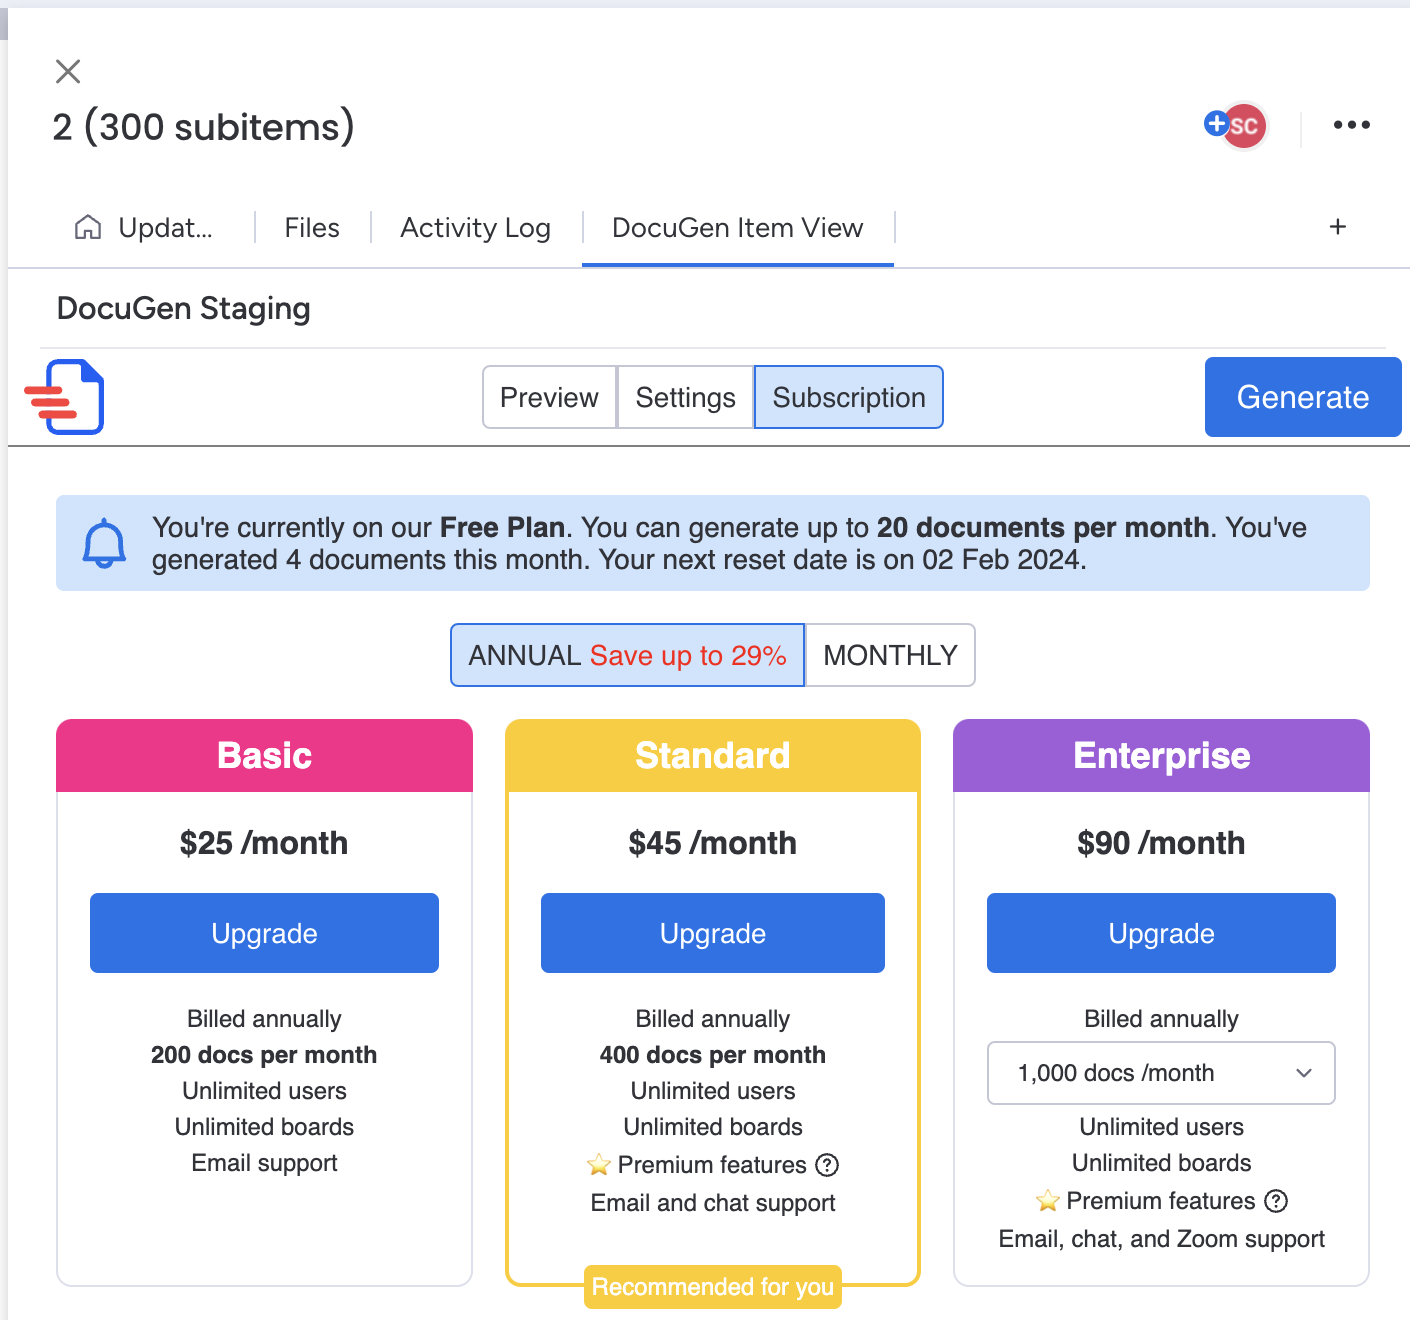Click Email, chat, and Zoom support text

click(1161, 1239)
